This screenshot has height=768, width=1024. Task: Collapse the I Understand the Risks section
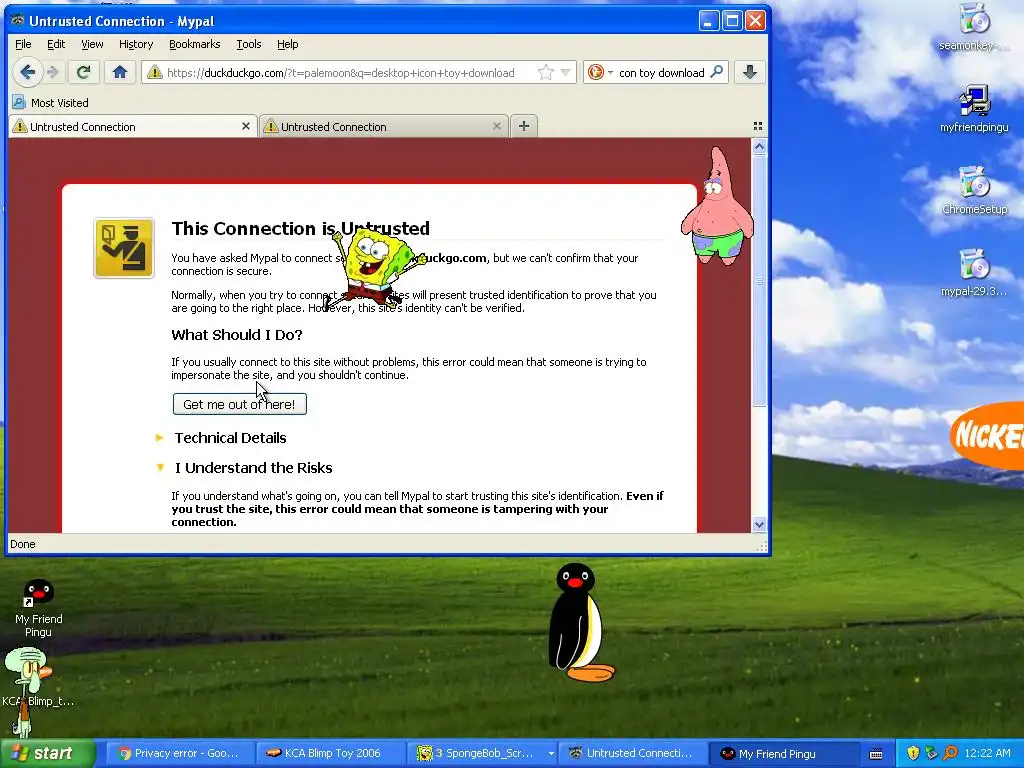click(244, 468)
